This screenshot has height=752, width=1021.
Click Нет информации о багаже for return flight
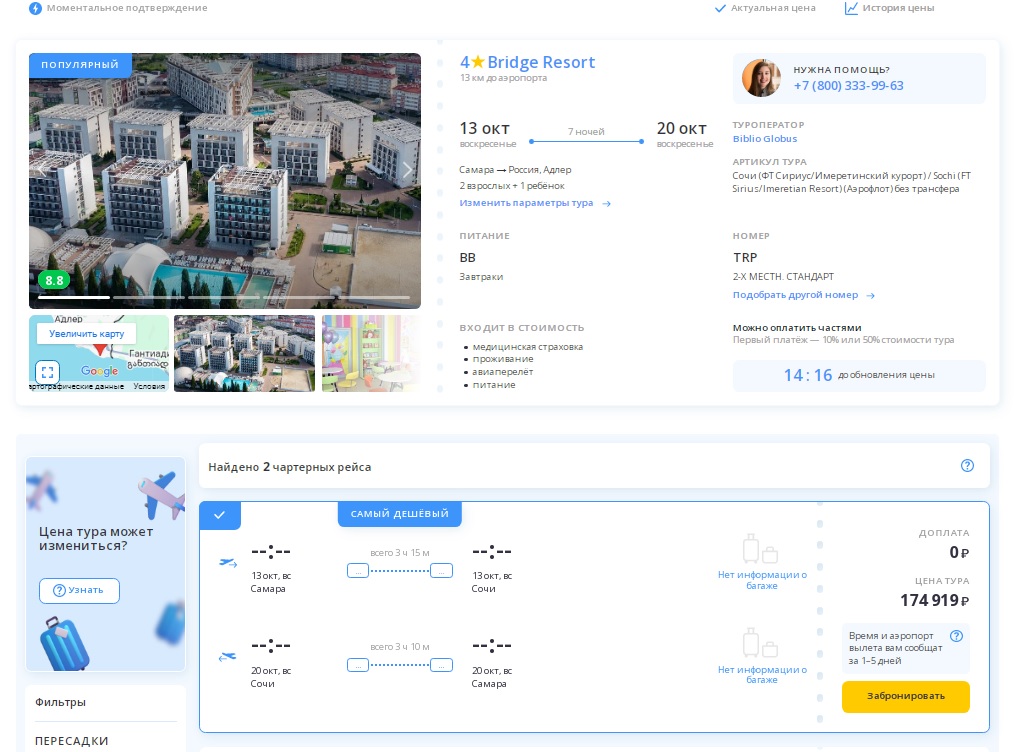tap(762, 675)
